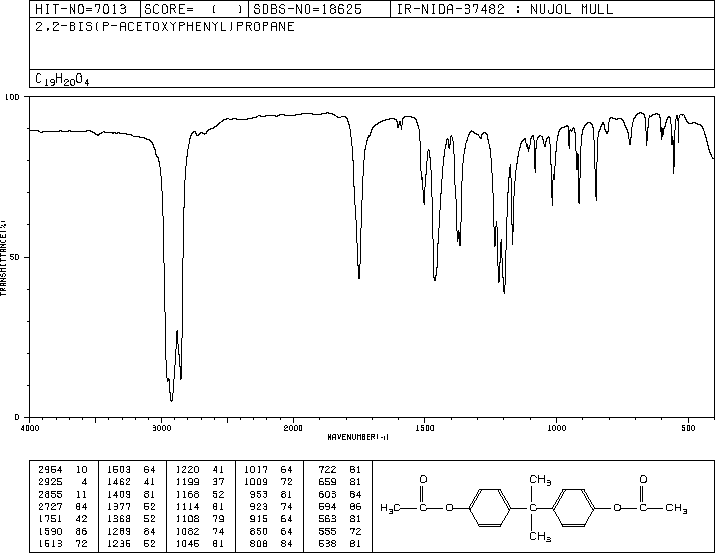Click the HIT-NO=7013 header field
The height and width of the screenshot is (553, 715).
pos(81,9)
